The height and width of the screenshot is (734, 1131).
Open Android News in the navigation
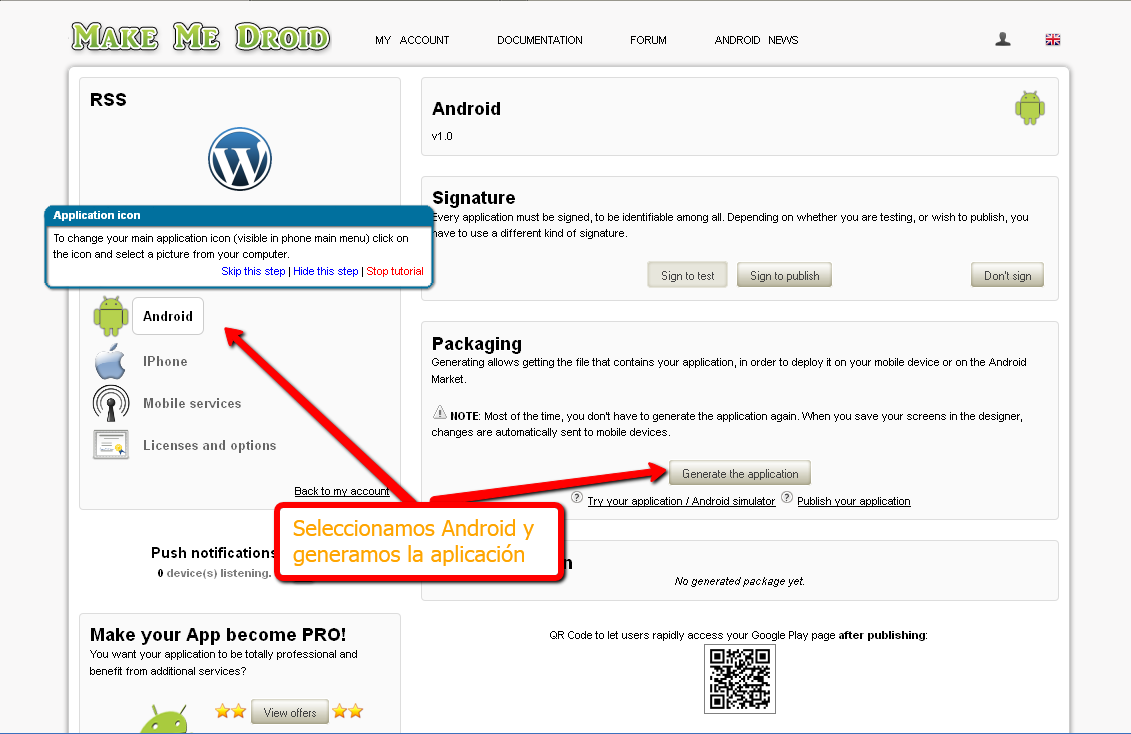point(756,40)
